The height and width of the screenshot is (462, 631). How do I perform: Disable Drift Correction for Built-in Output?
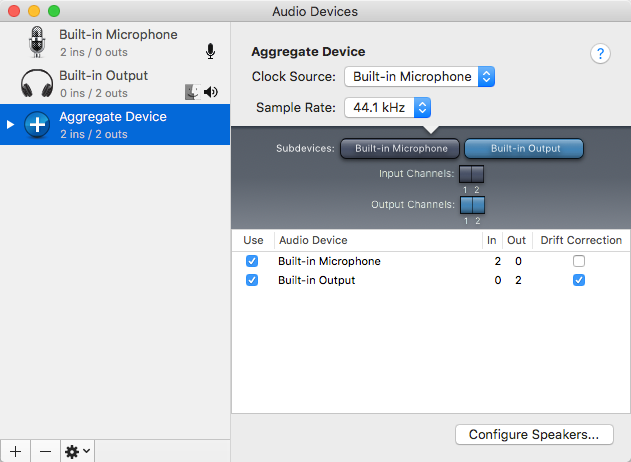[579, 280]
